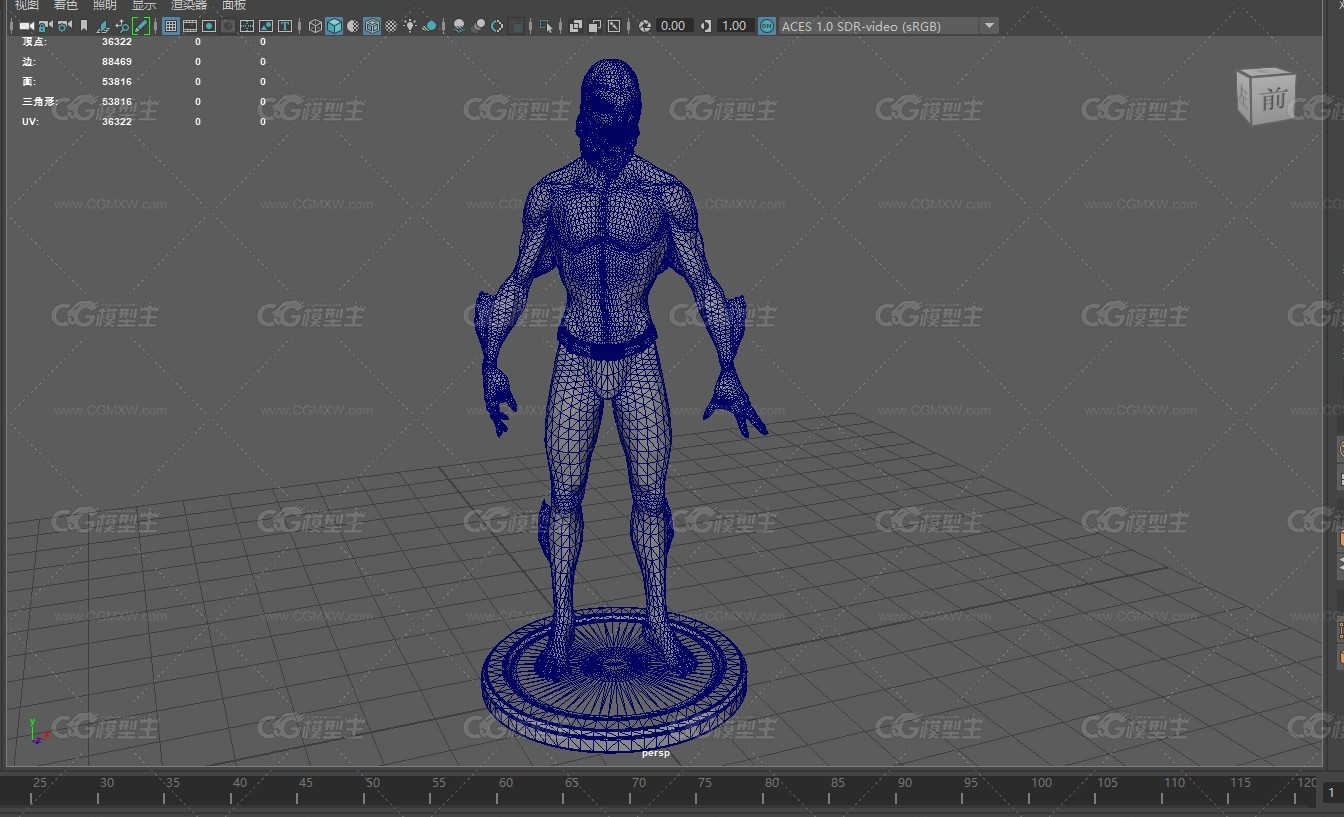Activate the 2D Pan/Zoom icon
Screen dimensions: 1344x817
(x=122, y=26)
